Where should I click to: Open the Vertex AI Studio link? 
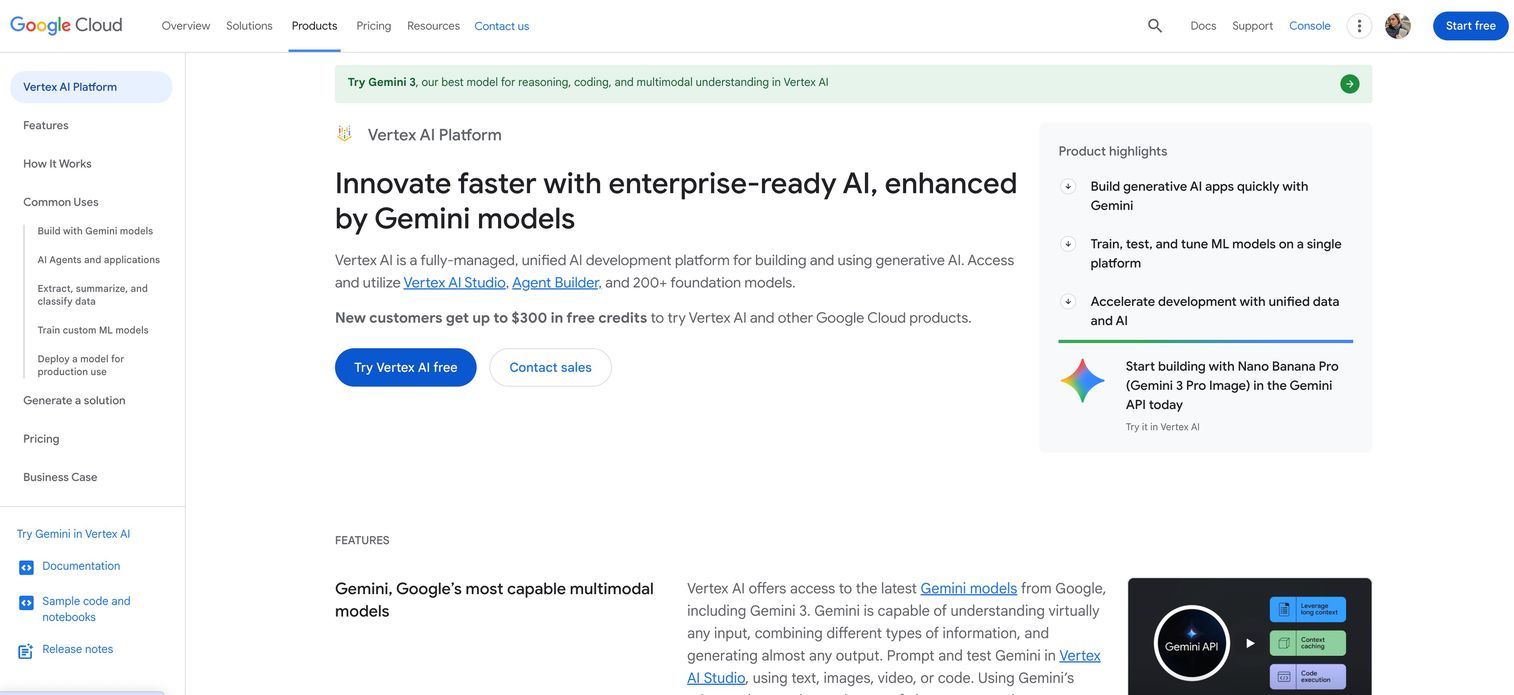pyautogui.click(x=454, y=283)
